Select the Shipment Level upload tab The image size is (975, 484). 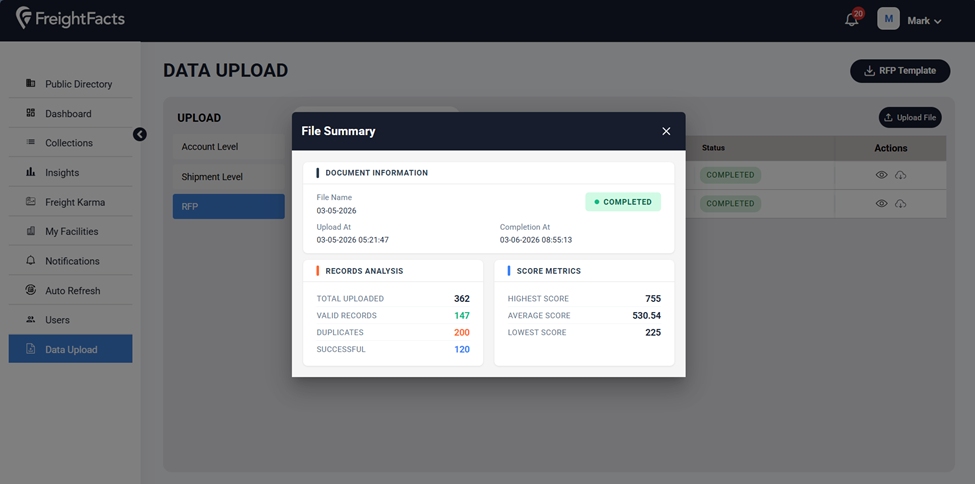coord(228,177)
